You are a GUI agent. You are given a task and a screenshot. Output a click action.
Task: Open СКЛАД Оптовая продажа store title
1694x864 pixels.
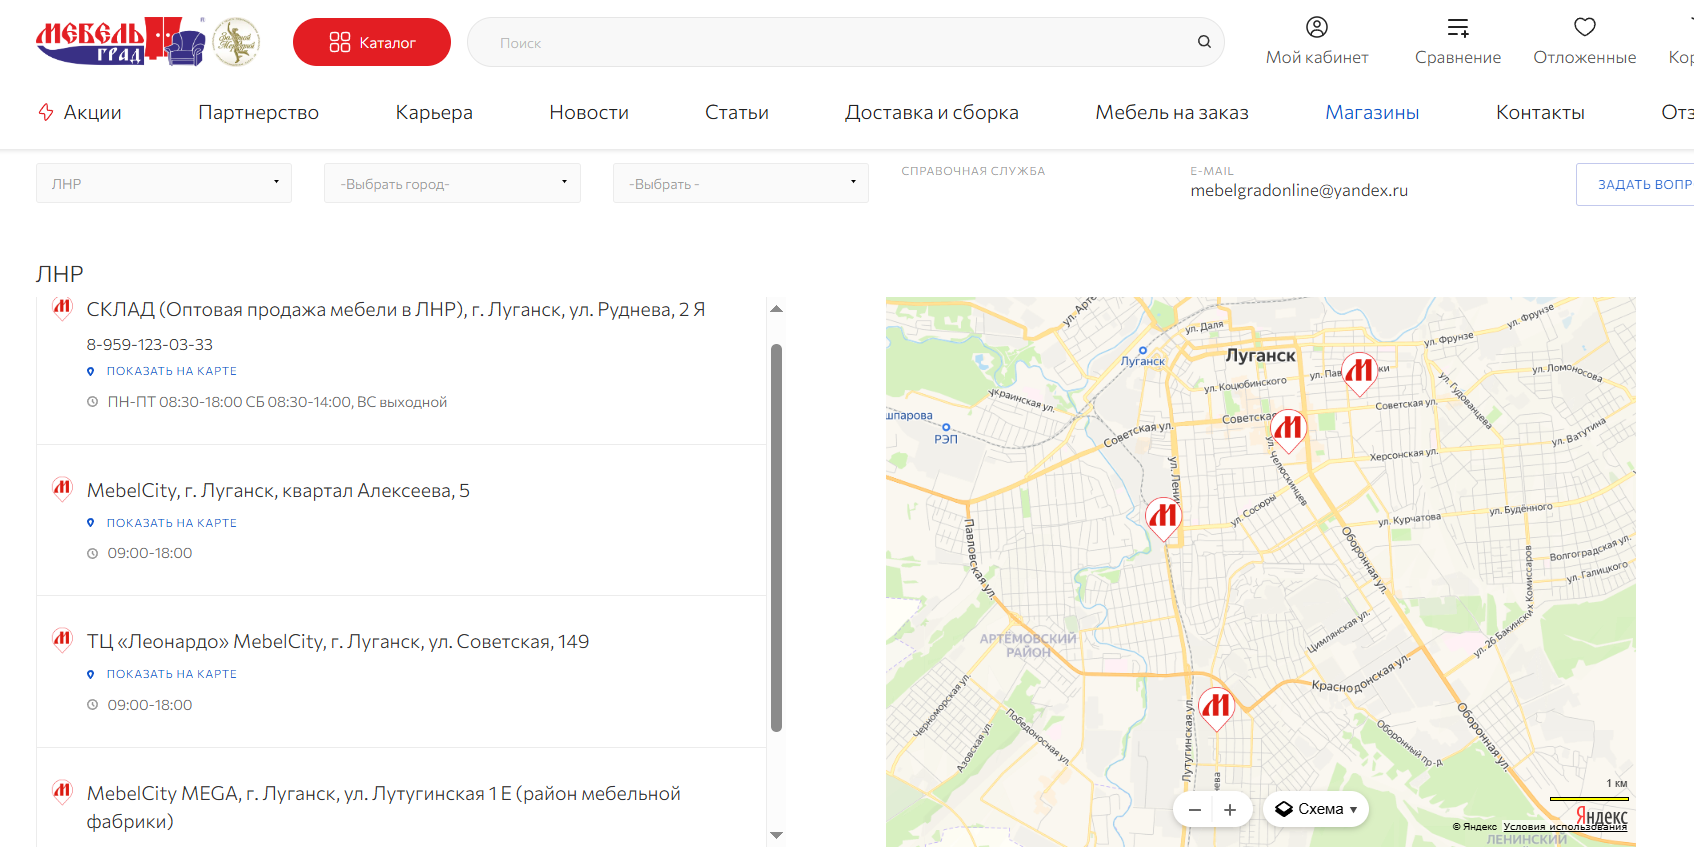coord(396,310)
